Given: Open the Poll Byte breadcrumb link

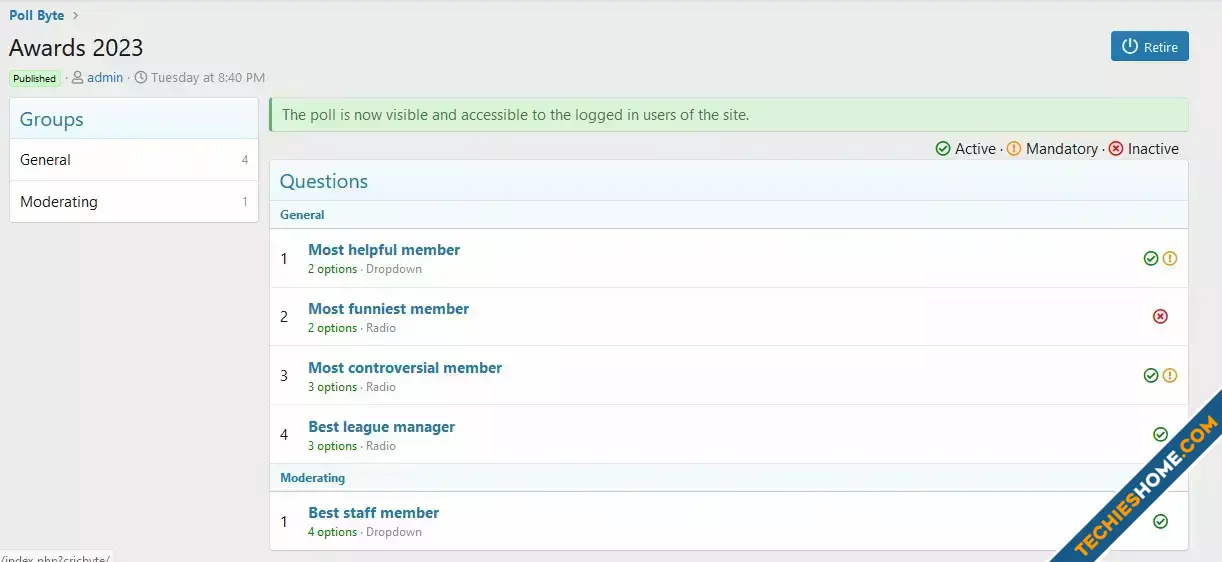Looking at the screenshot, I should pos(37,15).
